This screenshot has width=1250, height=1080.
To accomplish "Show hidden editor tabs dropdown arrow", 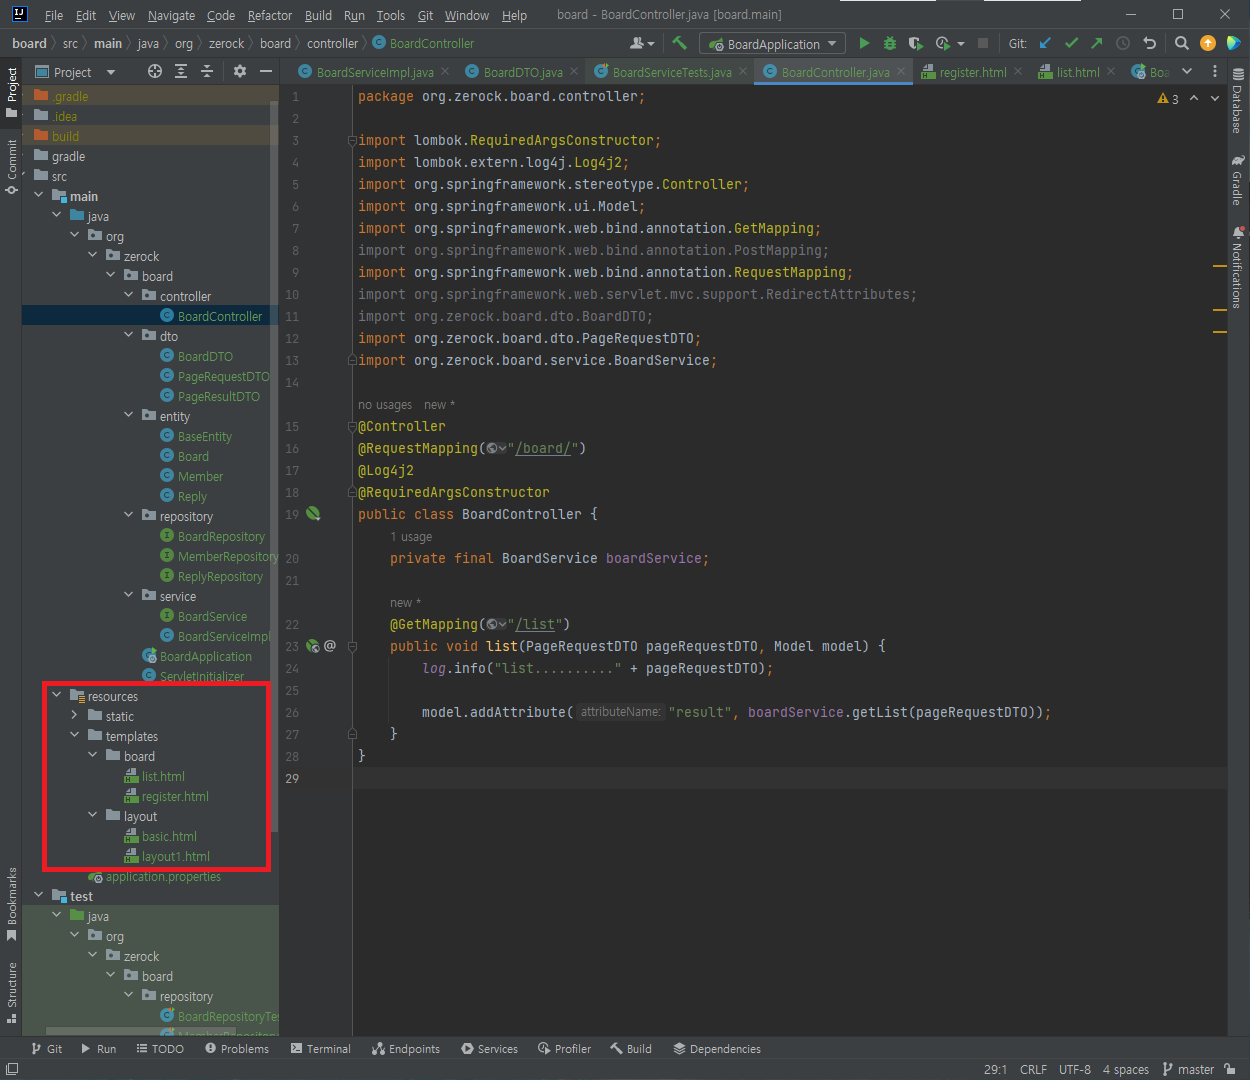I will [1187, 71].
